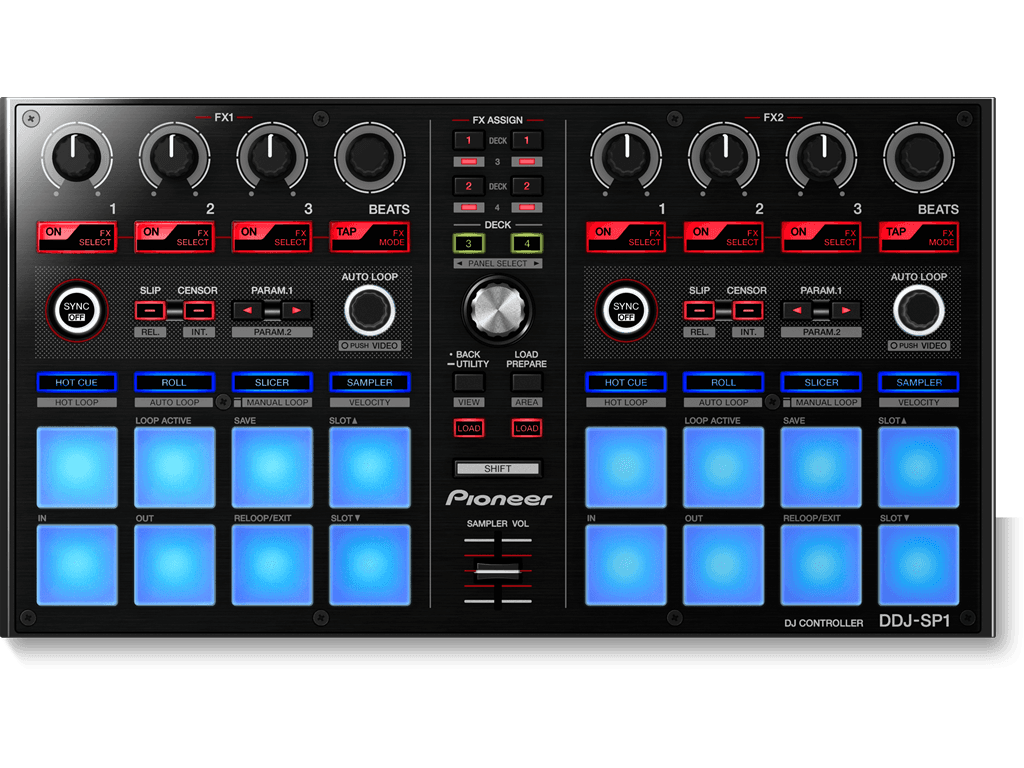The height and width of the screenshot is (768, 1024).
Task: Hit right deck SAVE pad
Action: [822, 467]
